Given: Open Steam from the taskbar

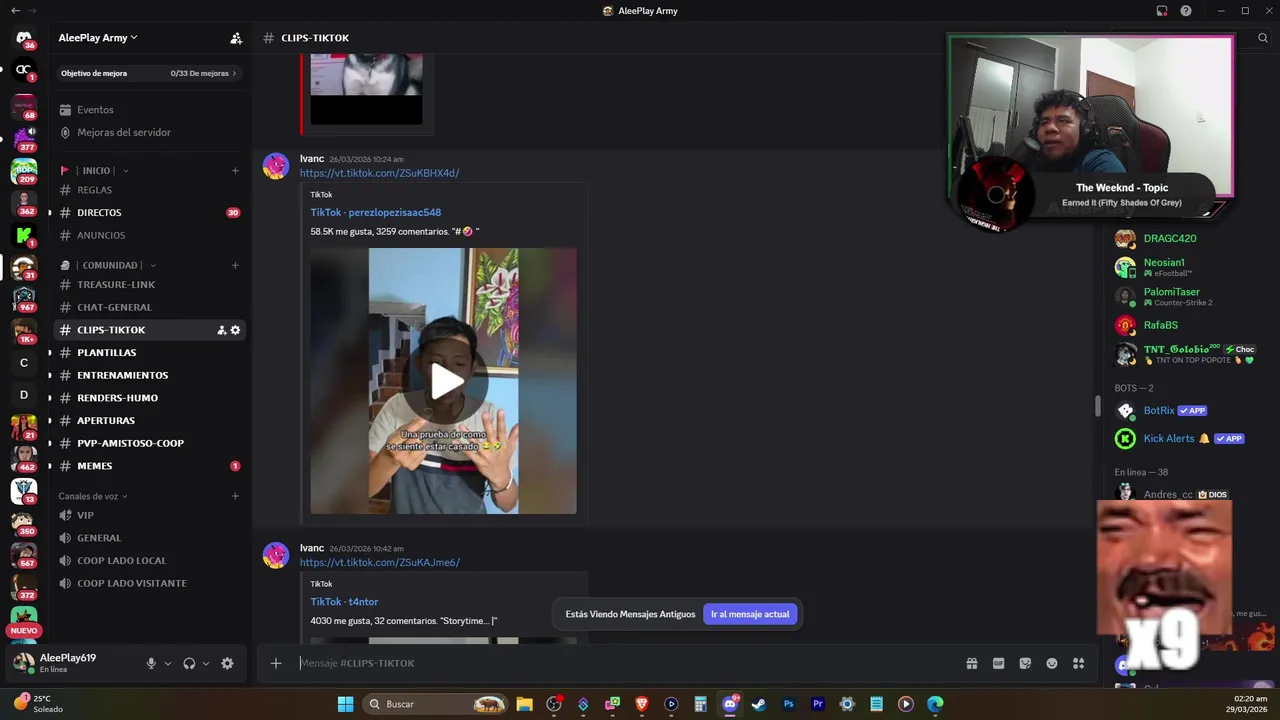Looking at the screenshot, I should coord(759,704).
